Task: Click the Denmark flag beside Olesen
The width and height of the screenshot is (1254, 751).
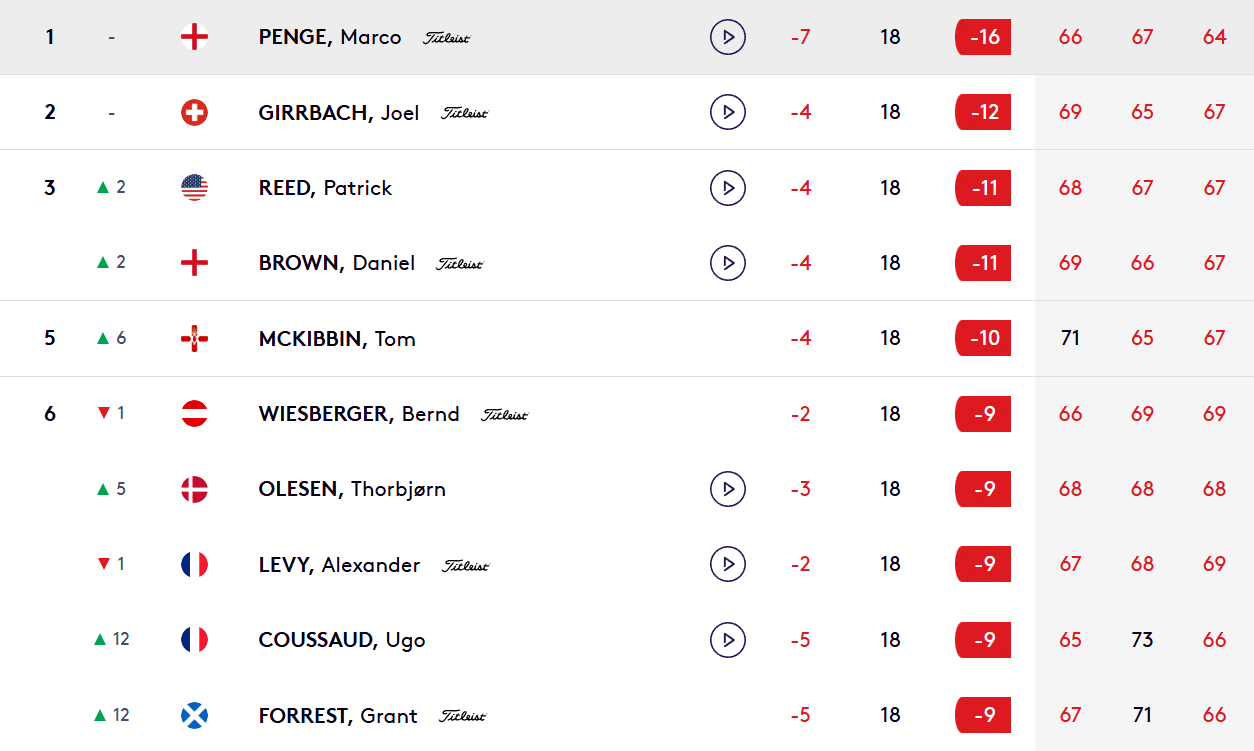Action: [194, 489]
